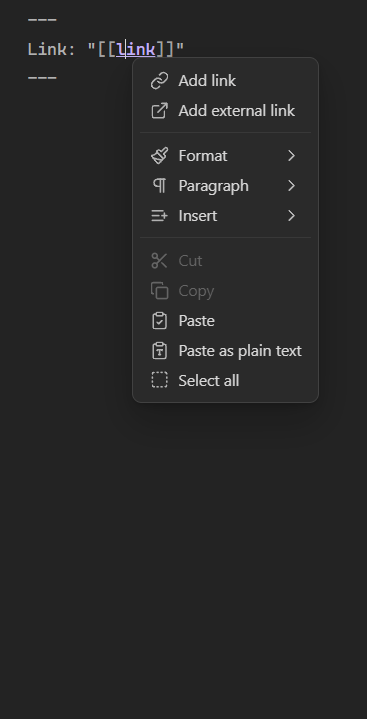This screenshot has height=719, width=367.
Task: Expand the Format submenu chevron
Action: [x=291, y=156]
